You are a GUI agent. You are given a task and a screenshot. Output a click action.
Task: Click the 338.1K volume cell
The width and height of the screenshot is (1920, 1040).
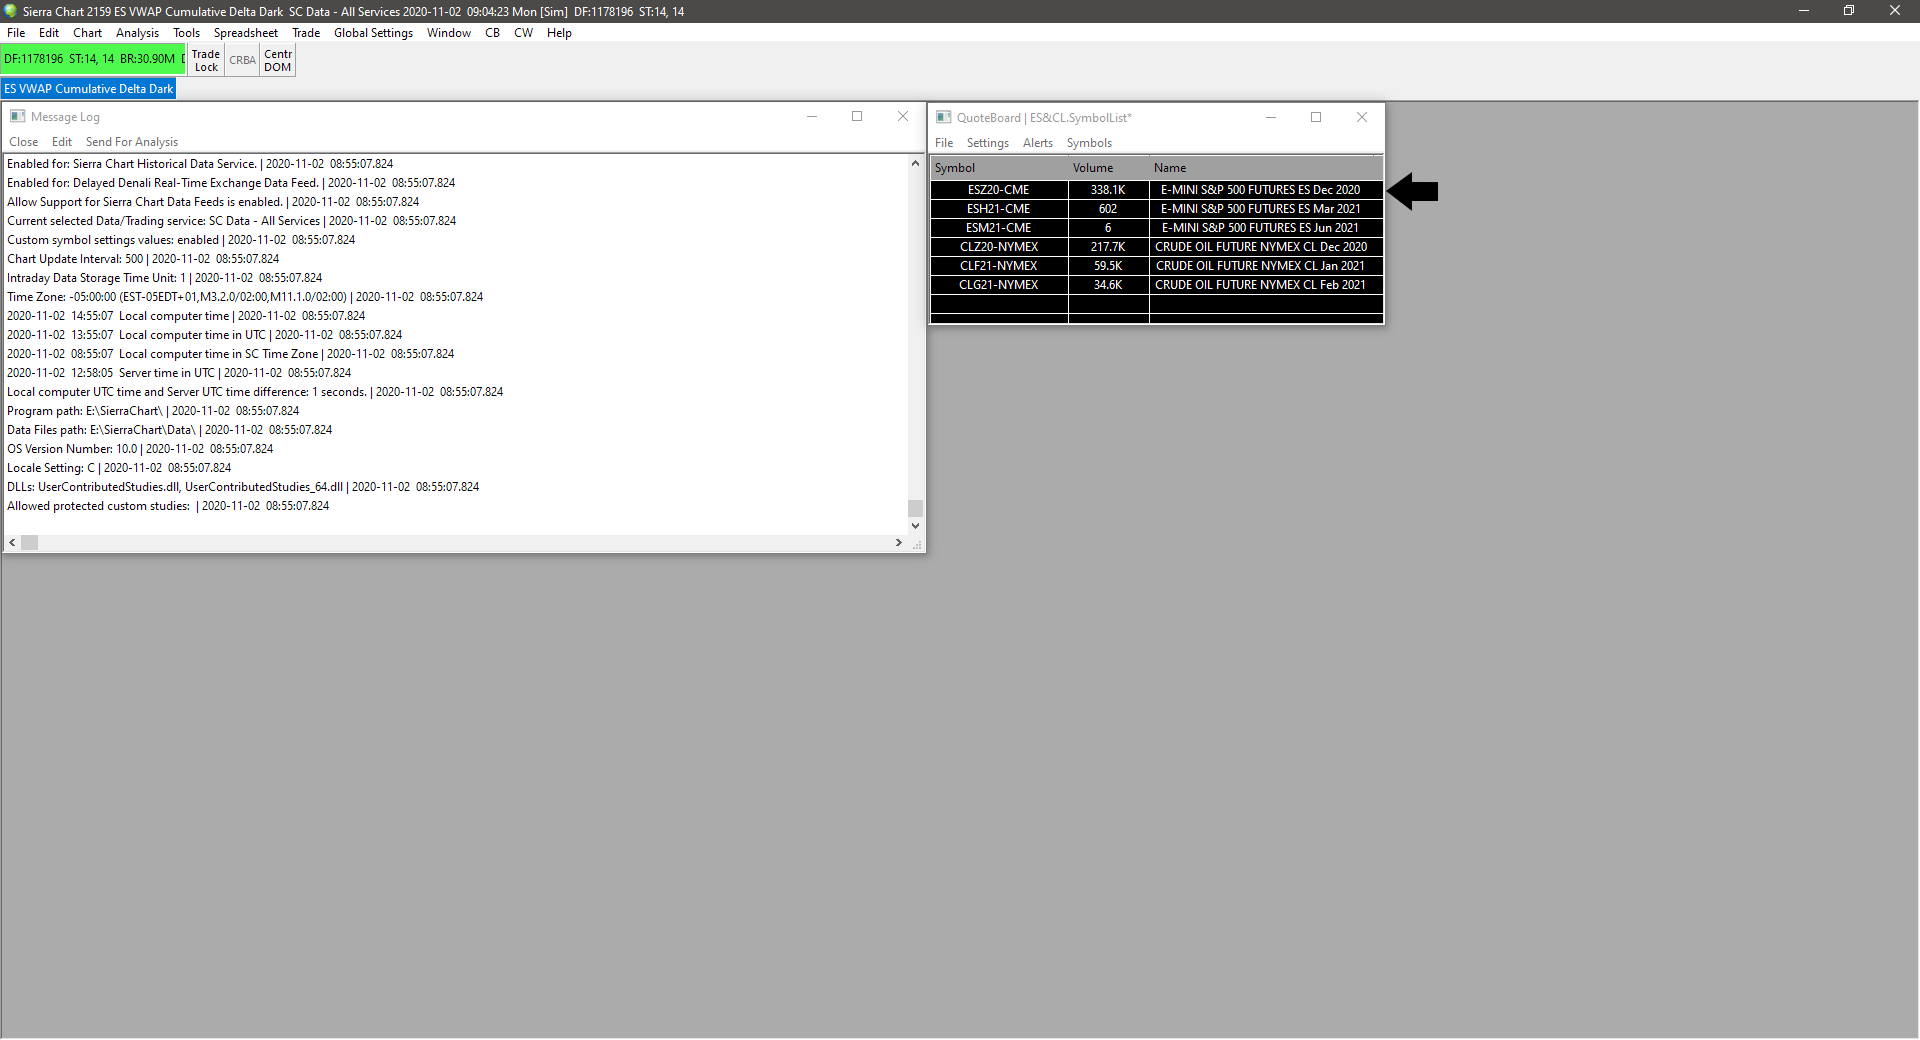1109,190
